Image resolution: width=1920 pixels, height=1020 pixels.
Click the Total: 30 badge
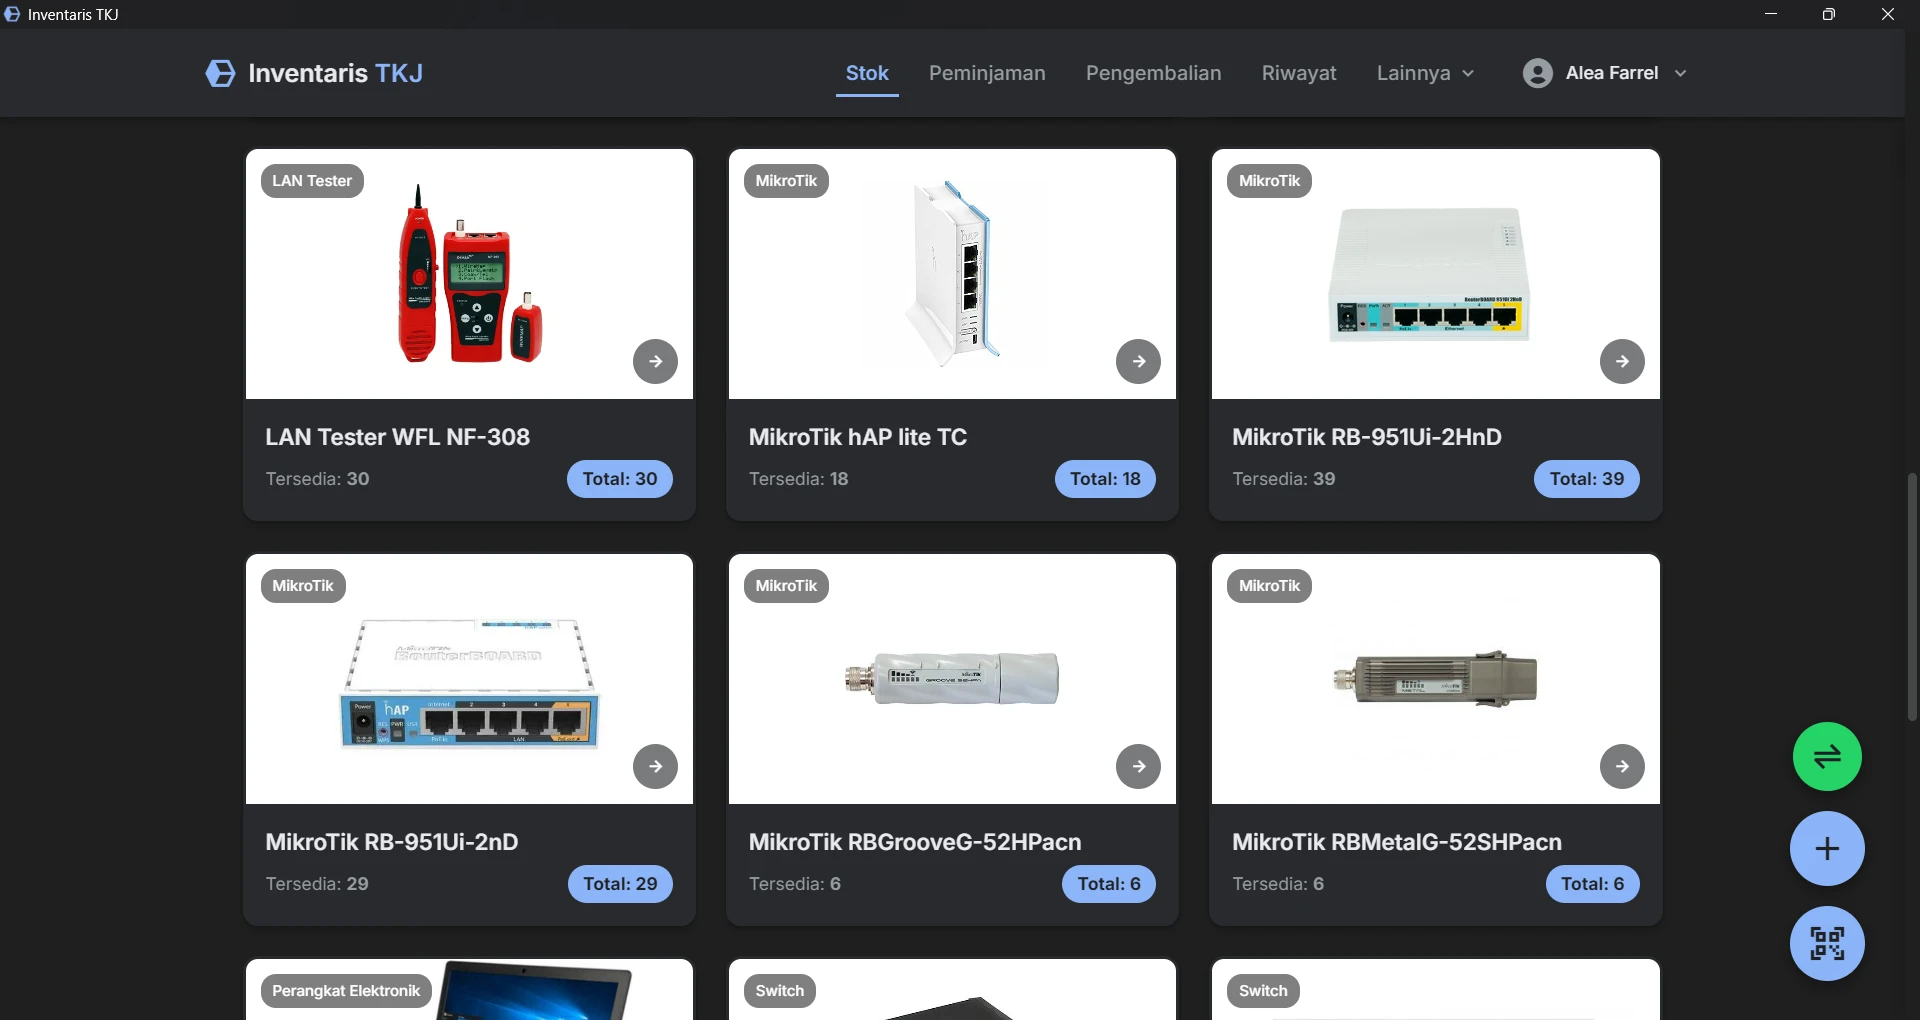[x=620, y=479]
